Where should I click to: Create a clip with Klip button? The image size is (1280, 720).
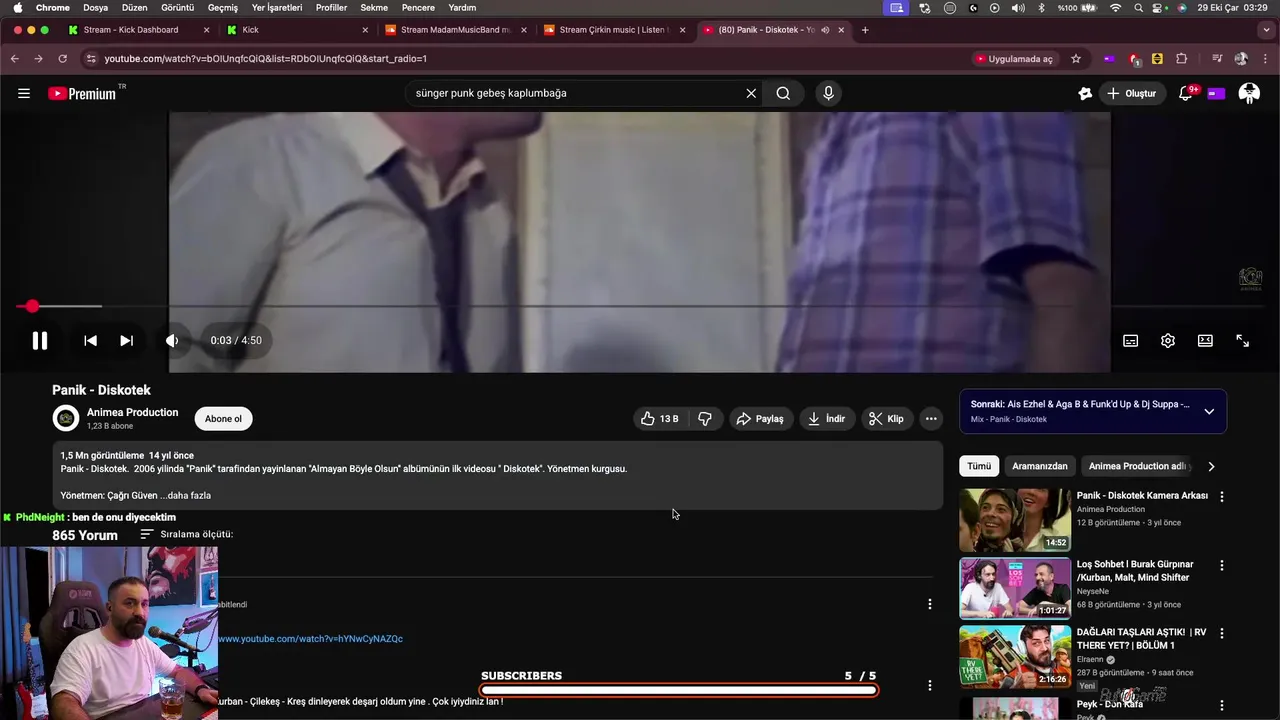click(886, 419)
